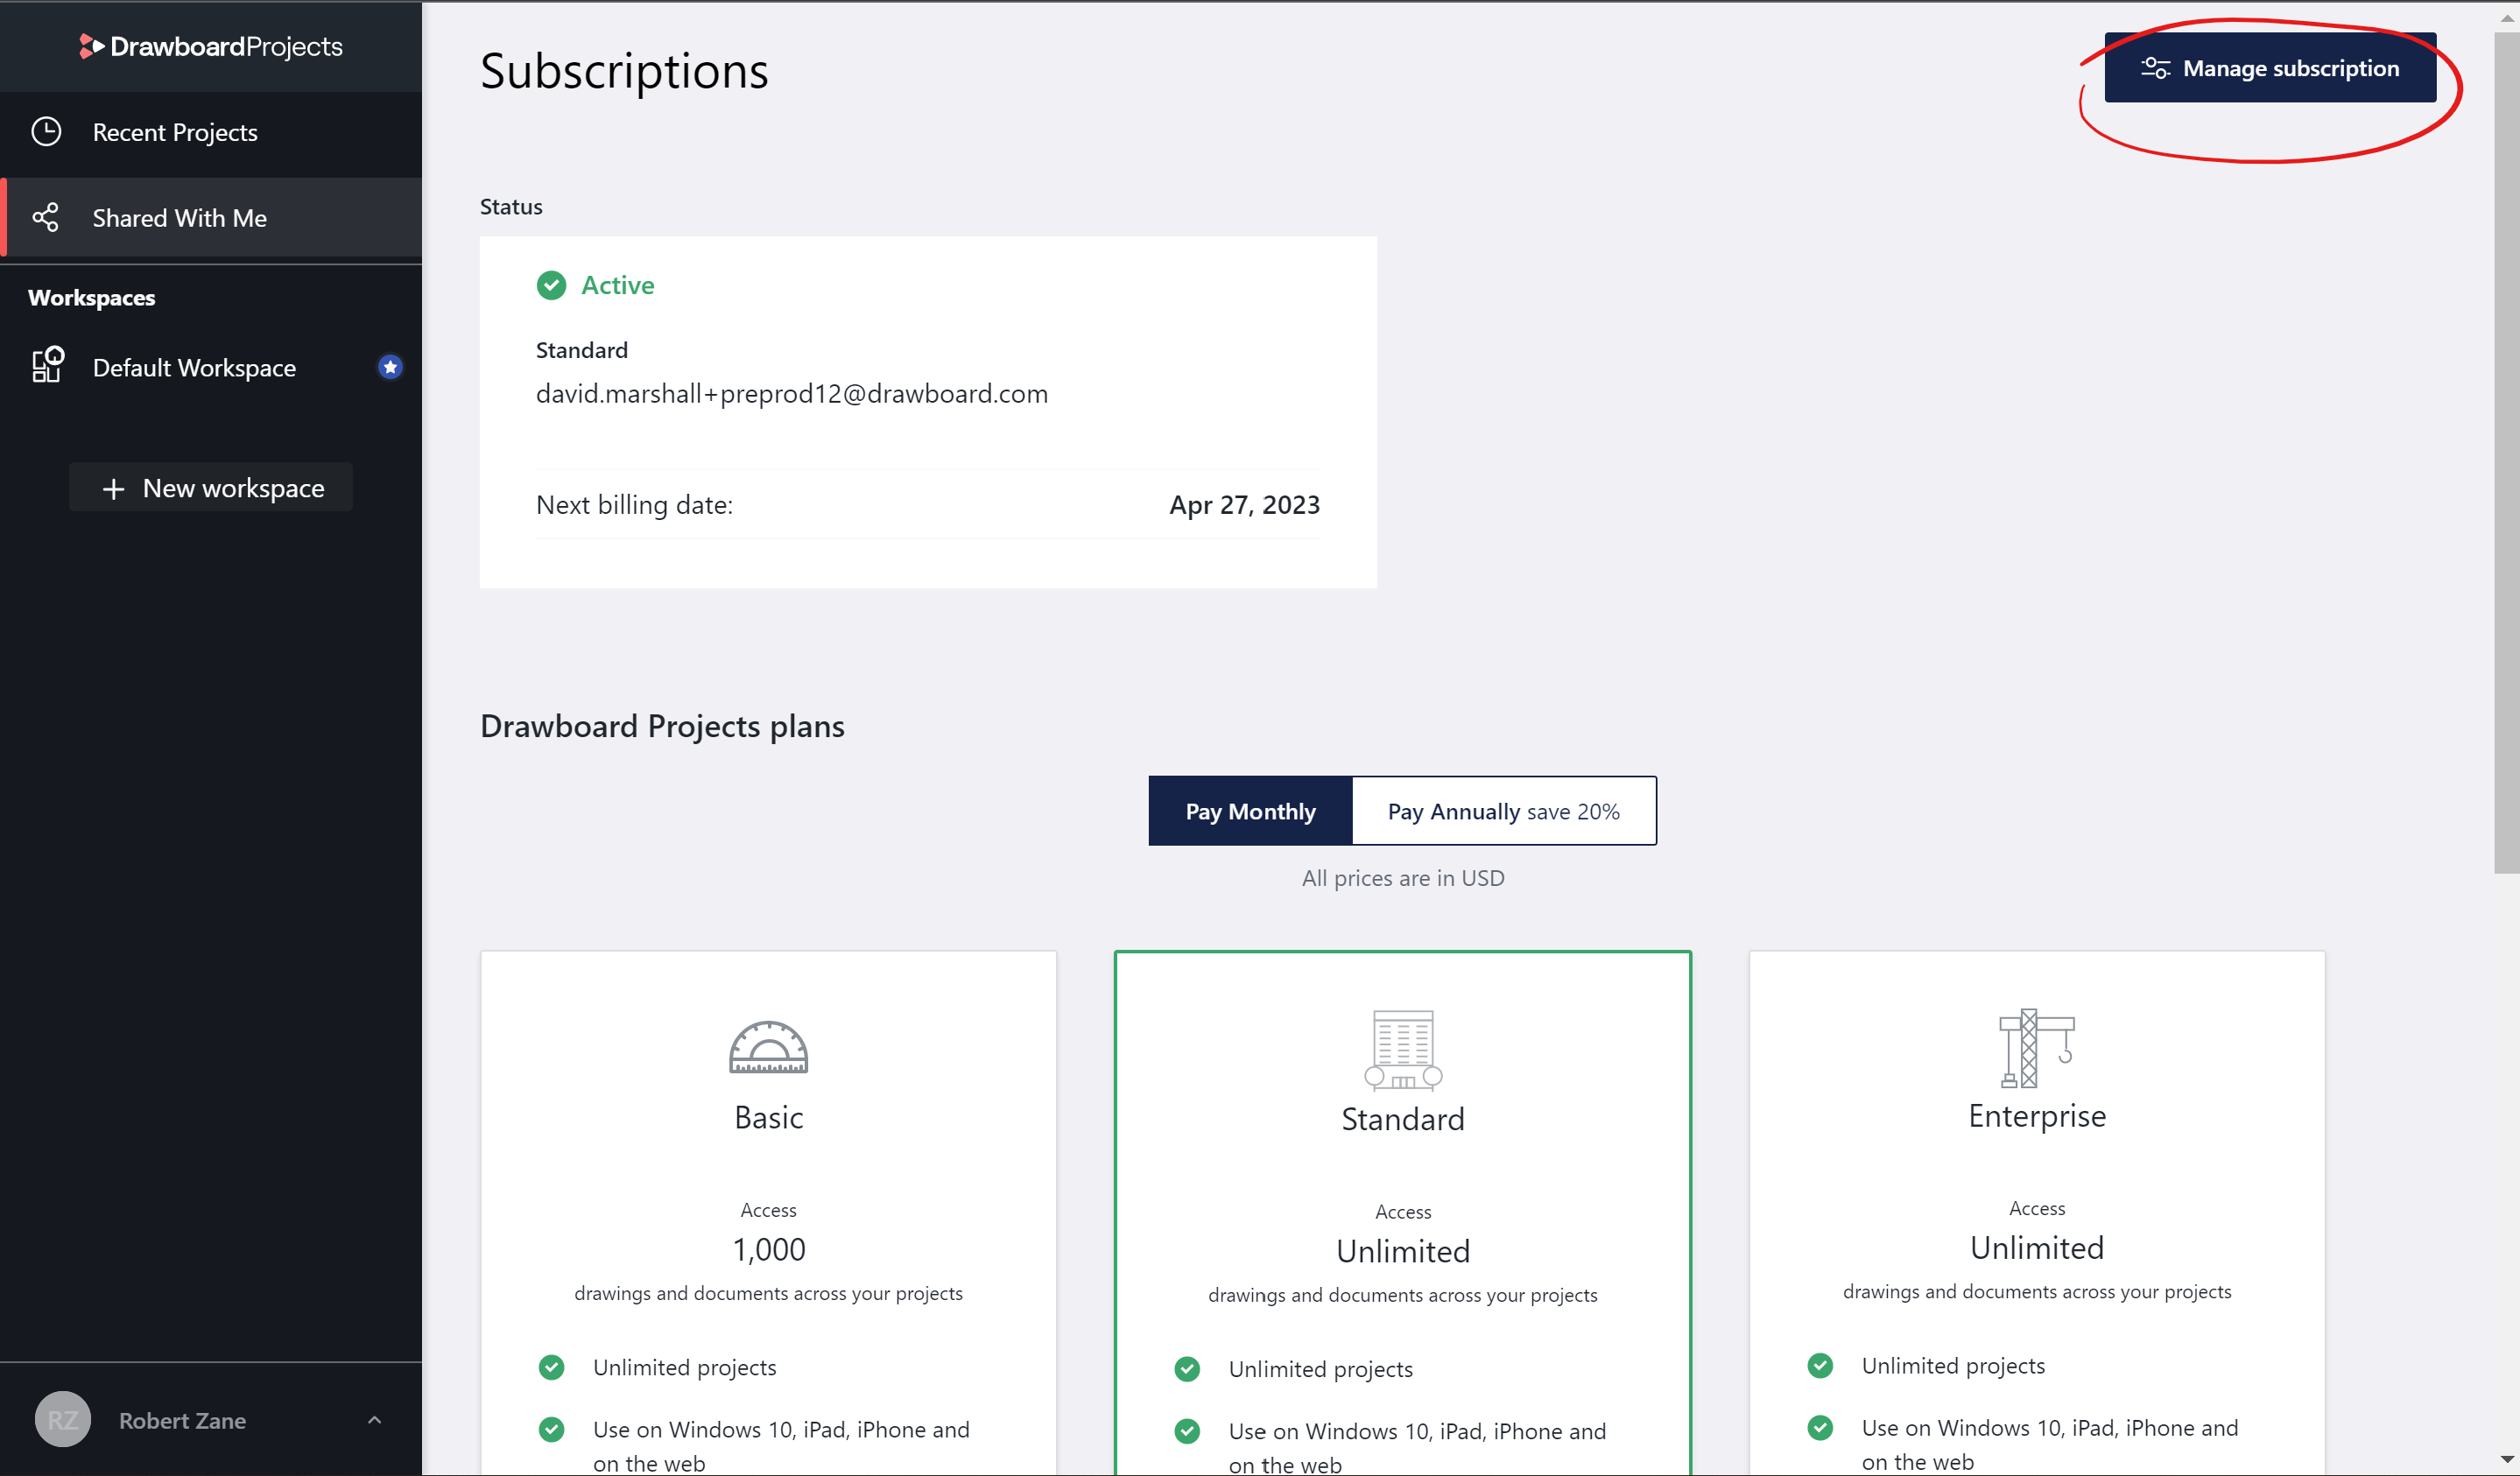2520x1476 pixels.
Task: Click the plus icon for New workspace
Action: click(x=113, y=489)
